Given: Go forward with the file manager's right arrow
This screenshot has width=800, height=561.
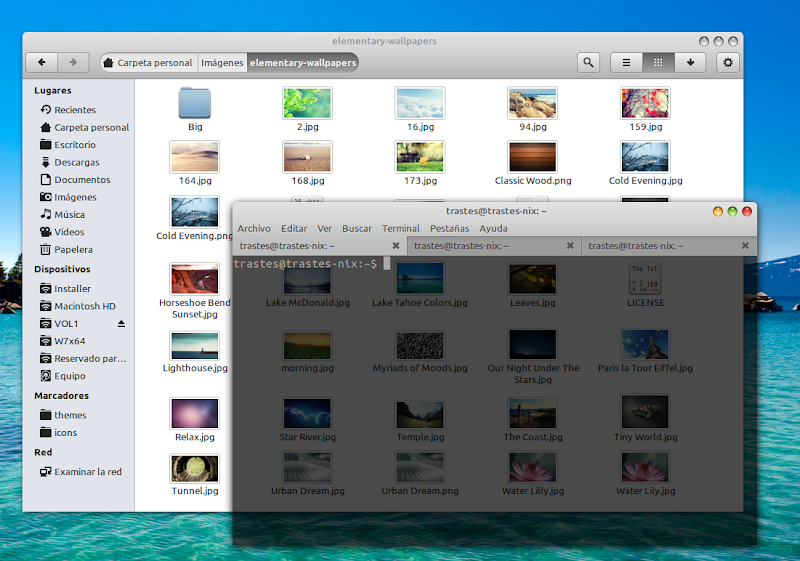Looking at the screenshot, I should (x=73, y=62).
